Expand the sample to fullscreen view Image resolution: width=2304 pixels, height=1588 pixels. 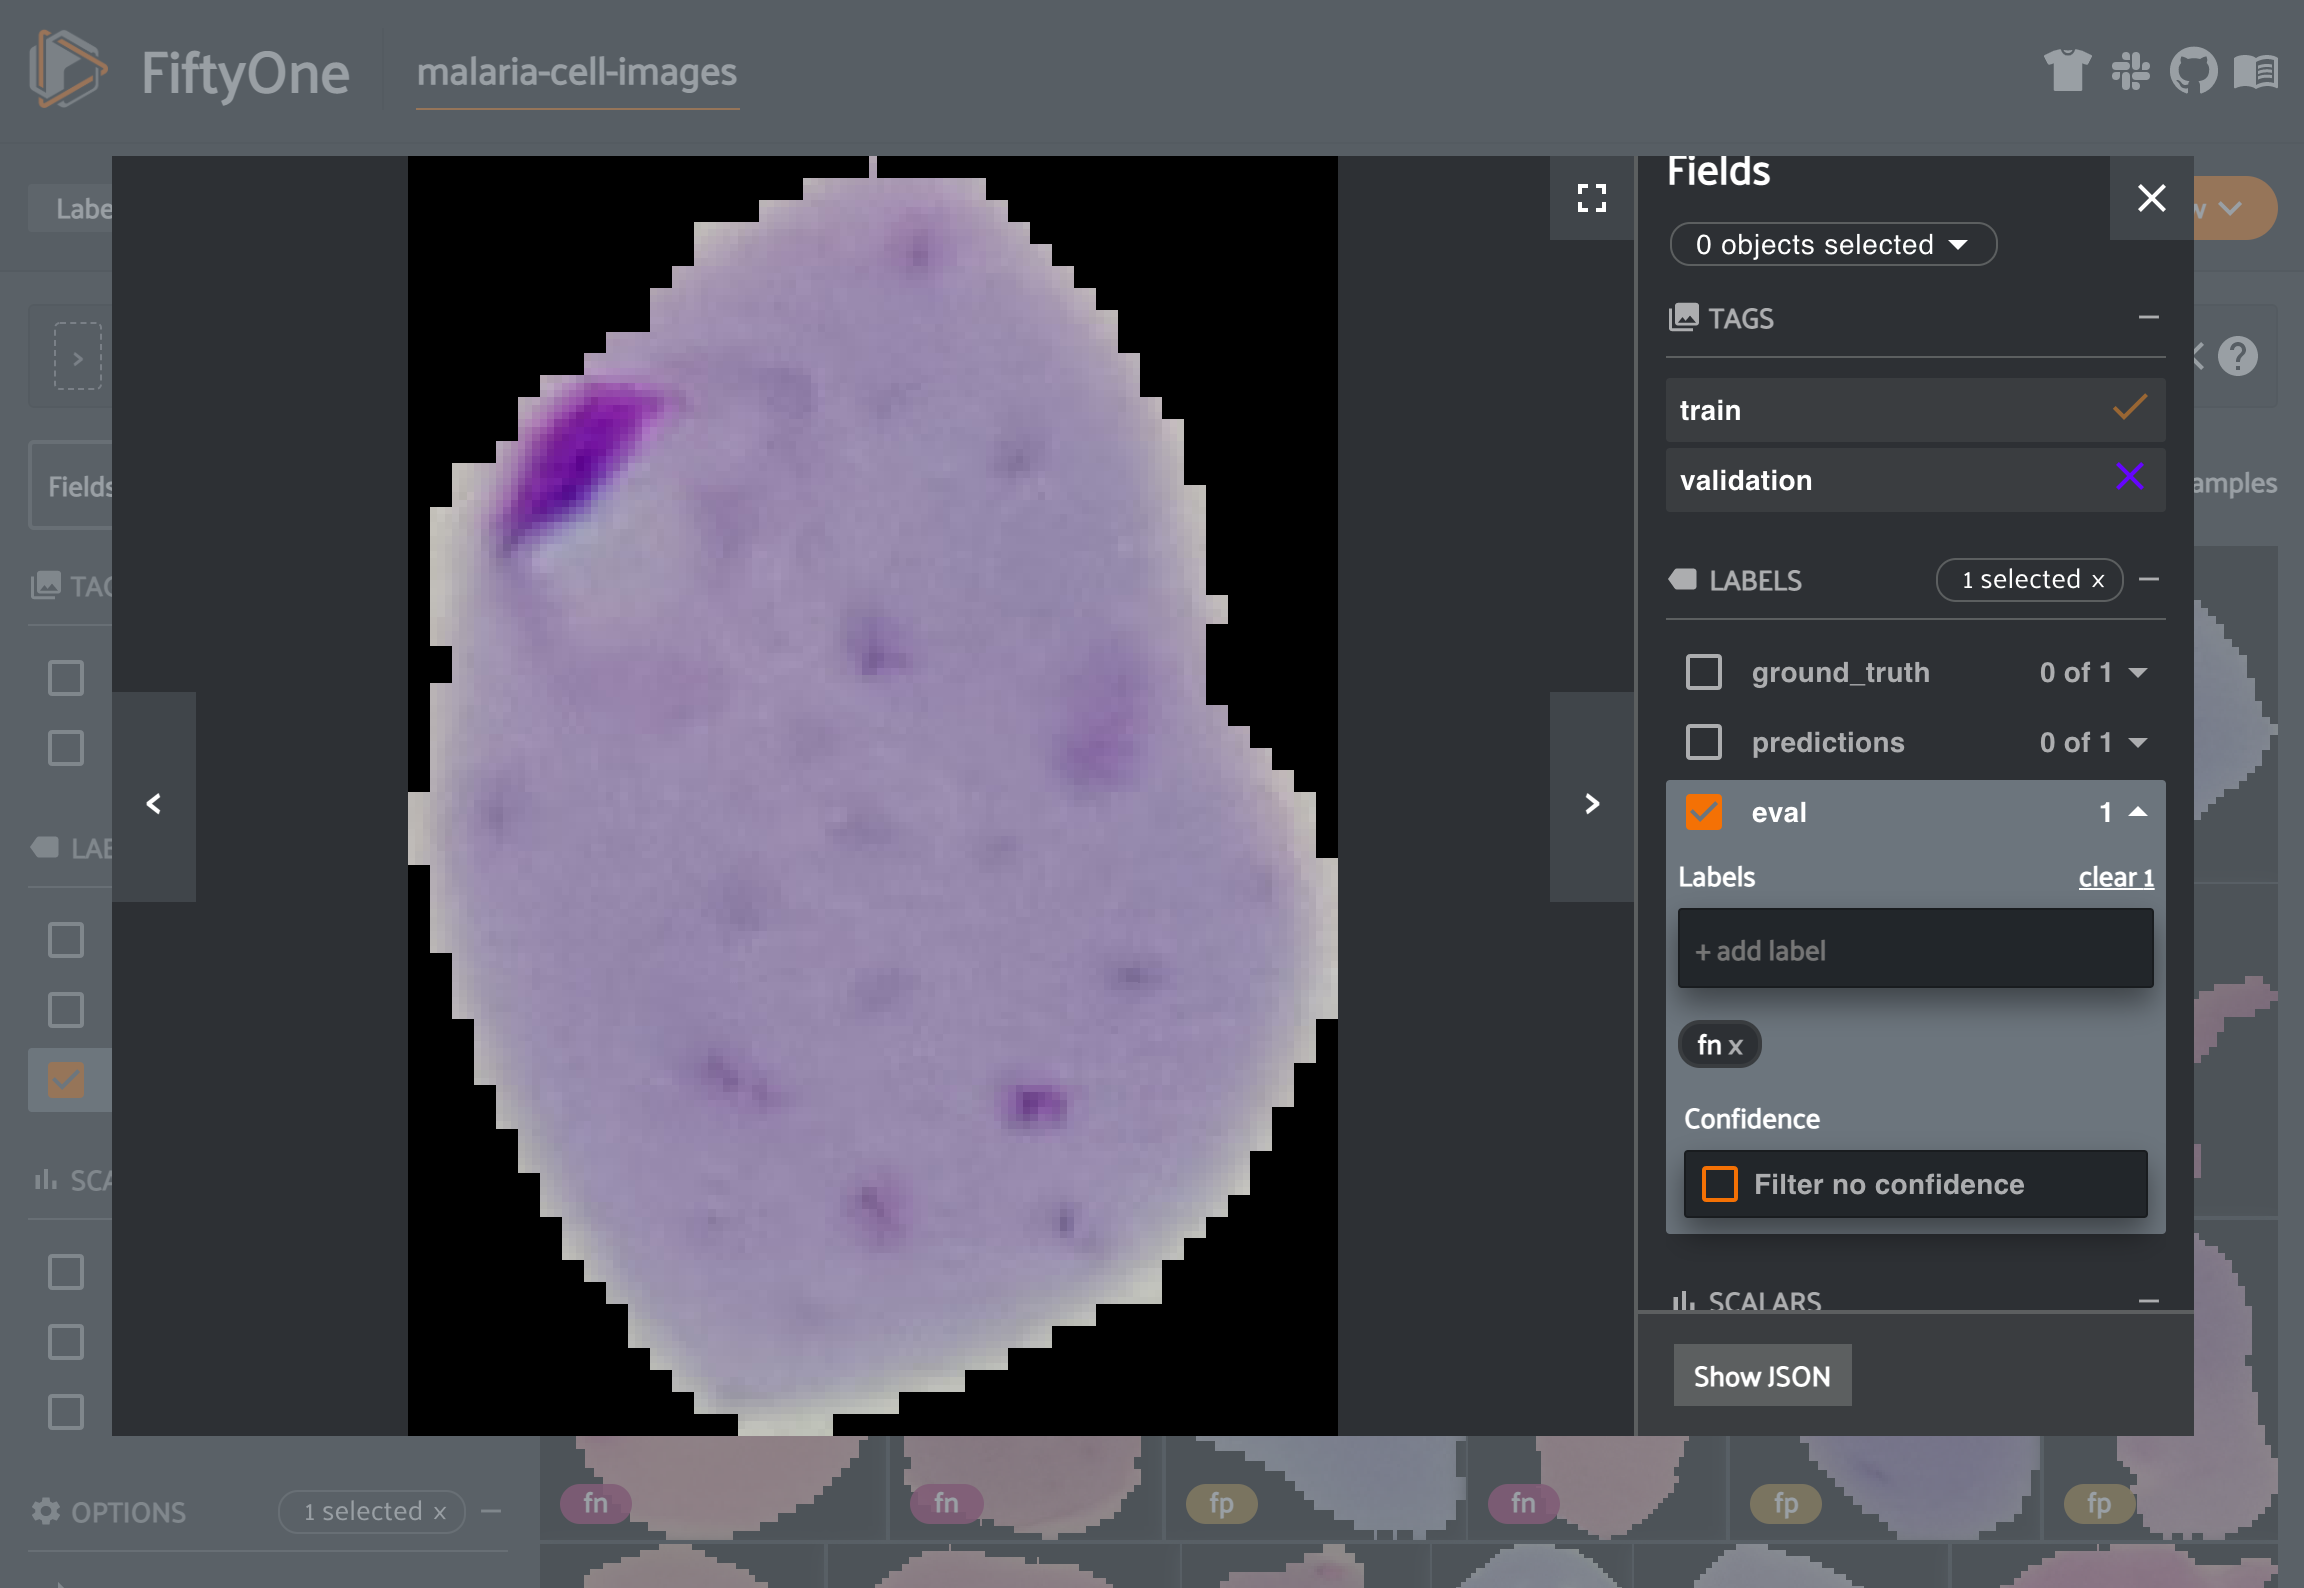pos(1592,199)
